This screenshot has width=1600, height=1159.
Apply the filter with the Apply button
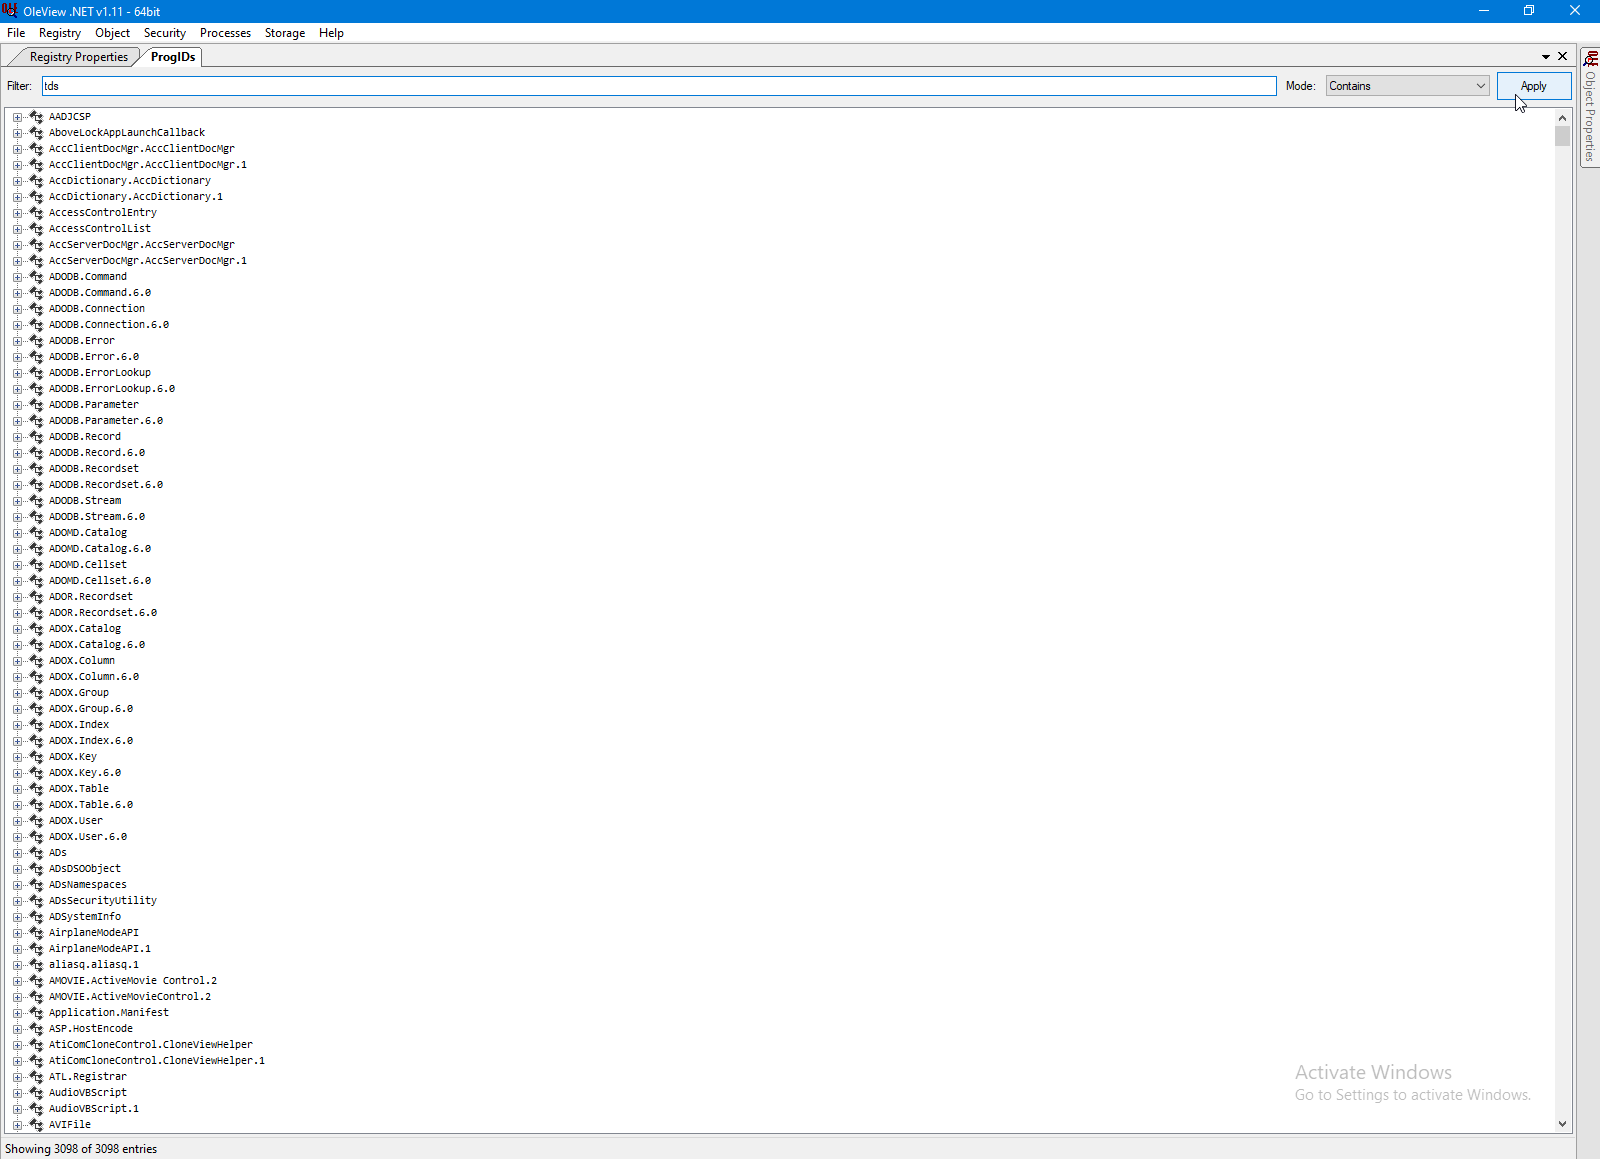1533,86
